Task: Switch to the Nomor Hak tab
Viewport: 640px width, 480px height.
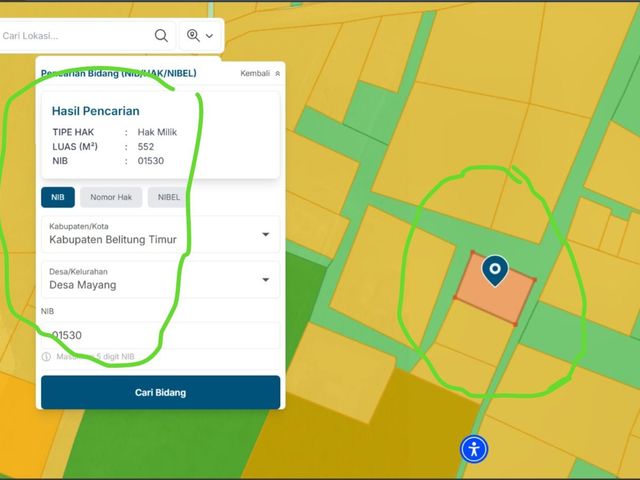Action: coord(111,197)
